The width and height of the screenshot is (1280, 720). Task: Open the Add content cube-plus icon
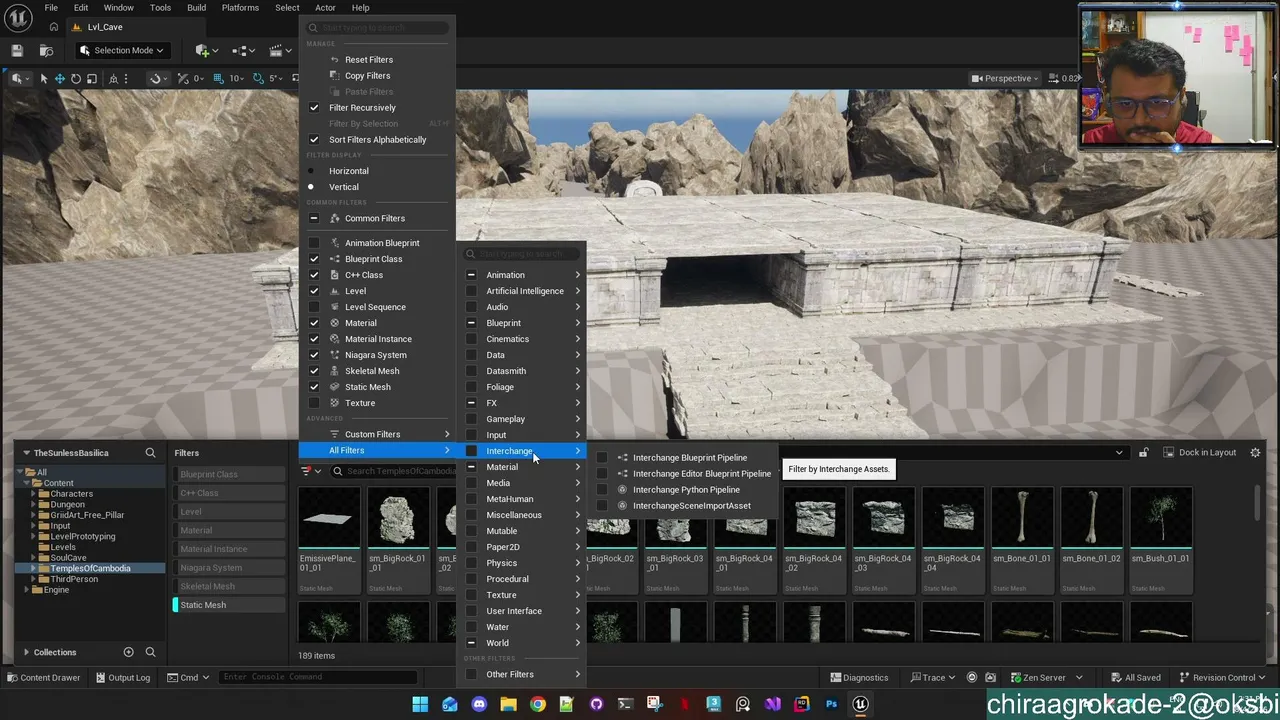[204, 50]
